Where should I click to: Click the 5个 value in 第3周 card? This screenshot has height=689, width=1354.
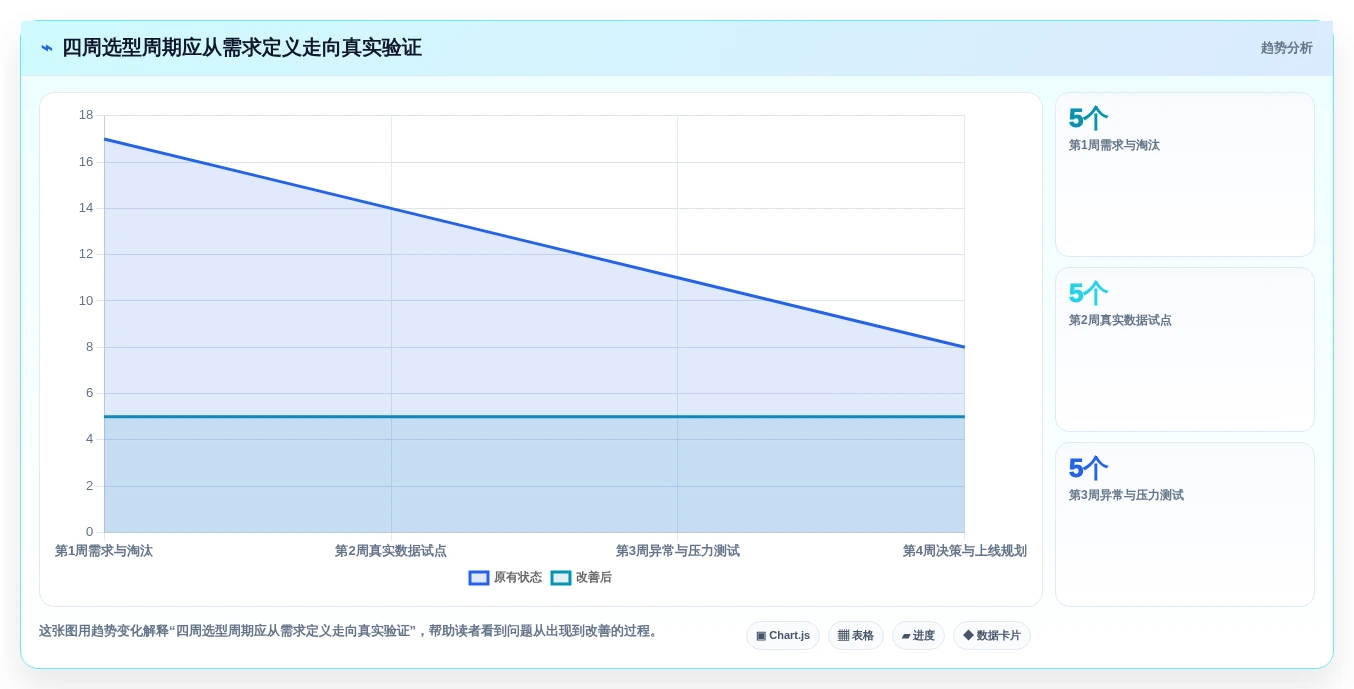pyautogui.click(x=1088, y=469)
